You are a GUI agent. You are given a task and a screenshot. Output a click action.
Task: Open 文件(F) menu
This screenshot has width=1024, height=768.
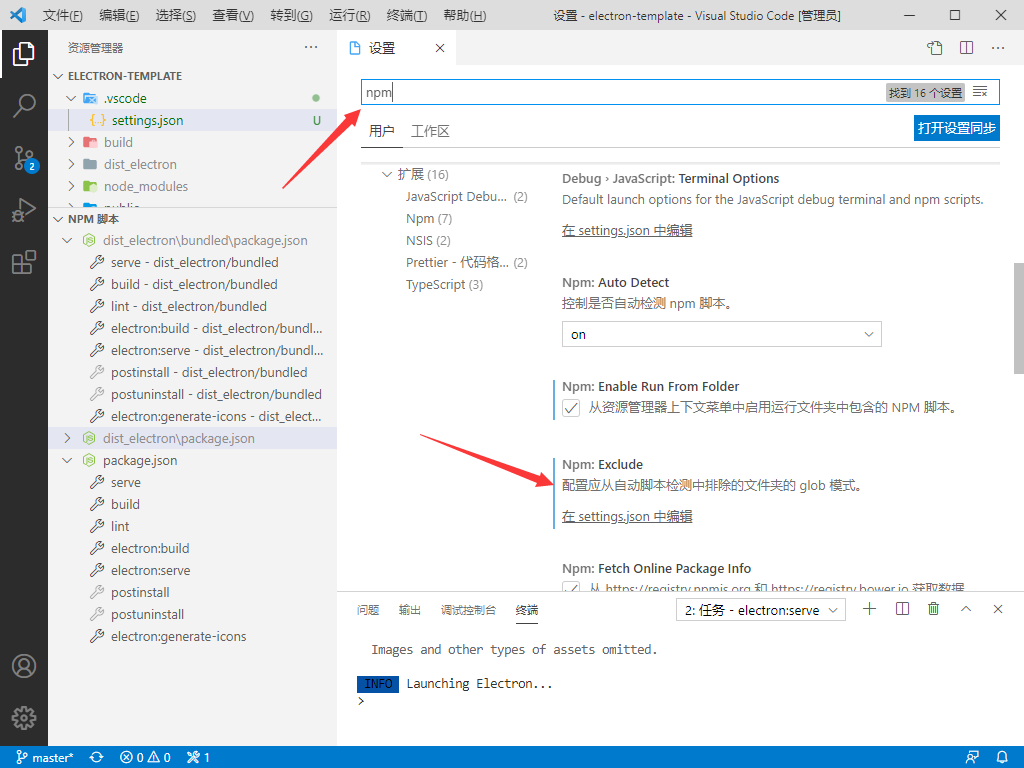pyautogui.click(x=63, y=16)
